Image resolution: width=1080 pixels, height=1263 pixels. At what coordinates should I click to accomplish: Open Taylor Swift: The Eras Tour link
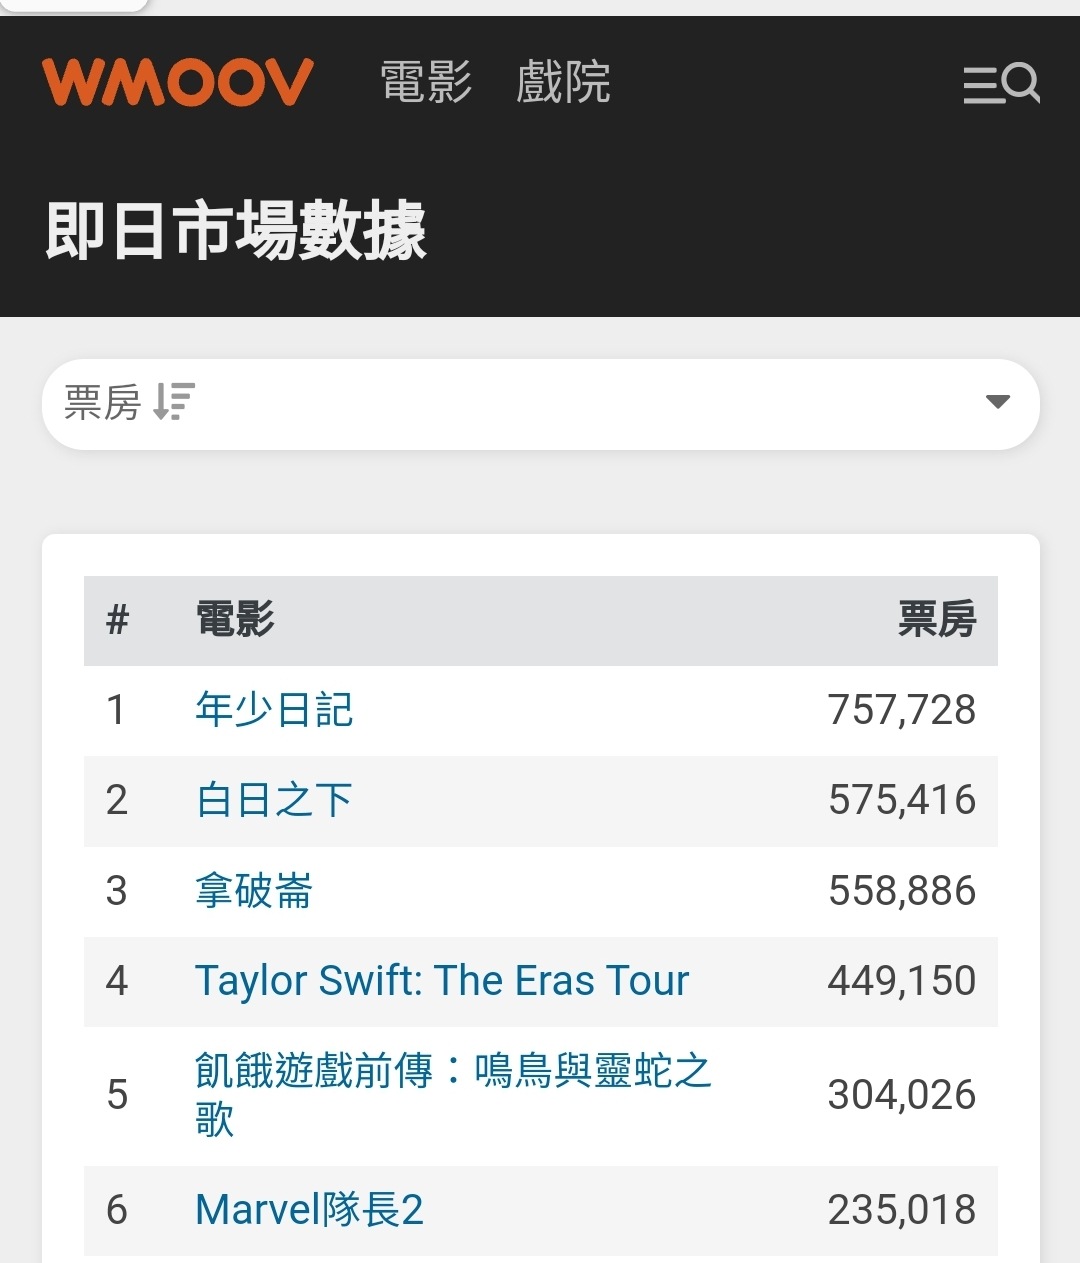click(x=442, y=981)
